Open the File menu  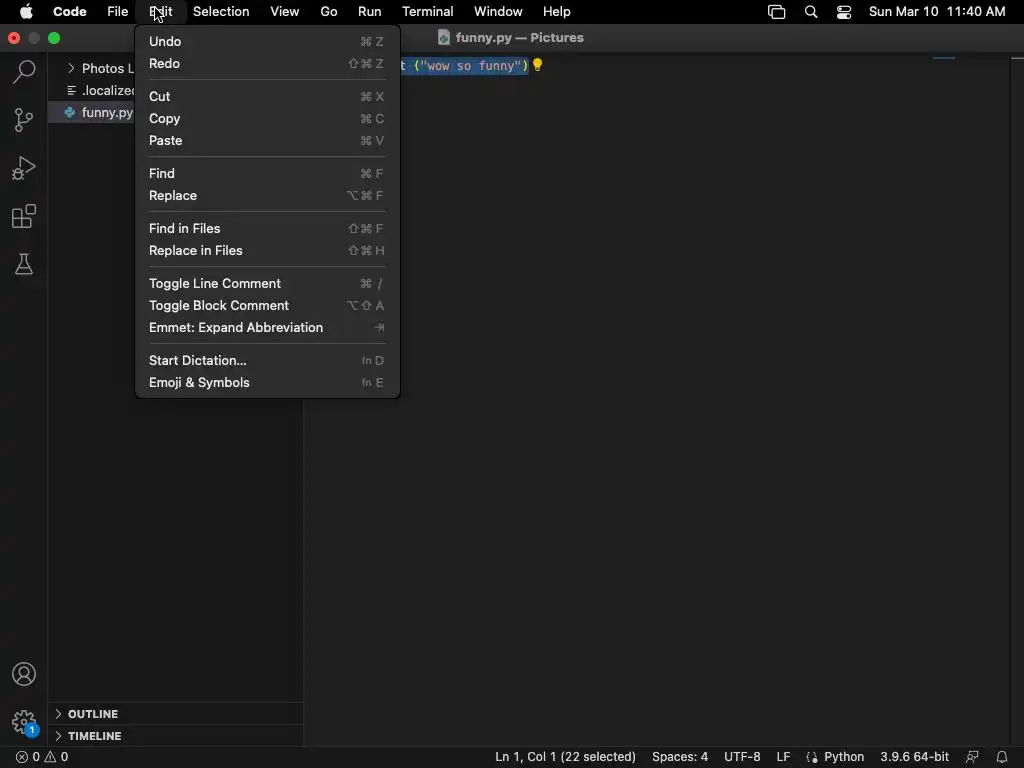coord(118,12)
